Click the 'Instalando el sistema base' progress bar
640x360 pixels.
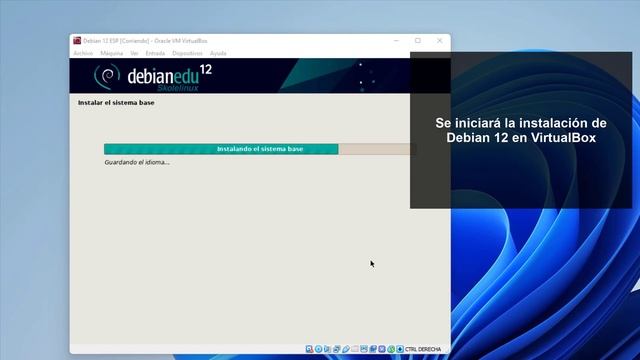pyautogui.click(x=260, y=149)
